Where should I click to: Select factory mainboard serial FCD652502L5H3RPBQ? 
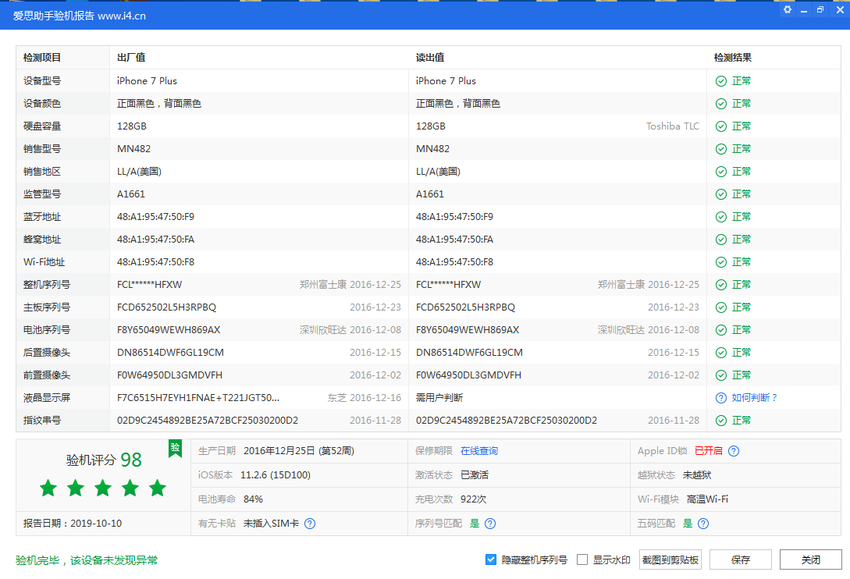(166, 307)
